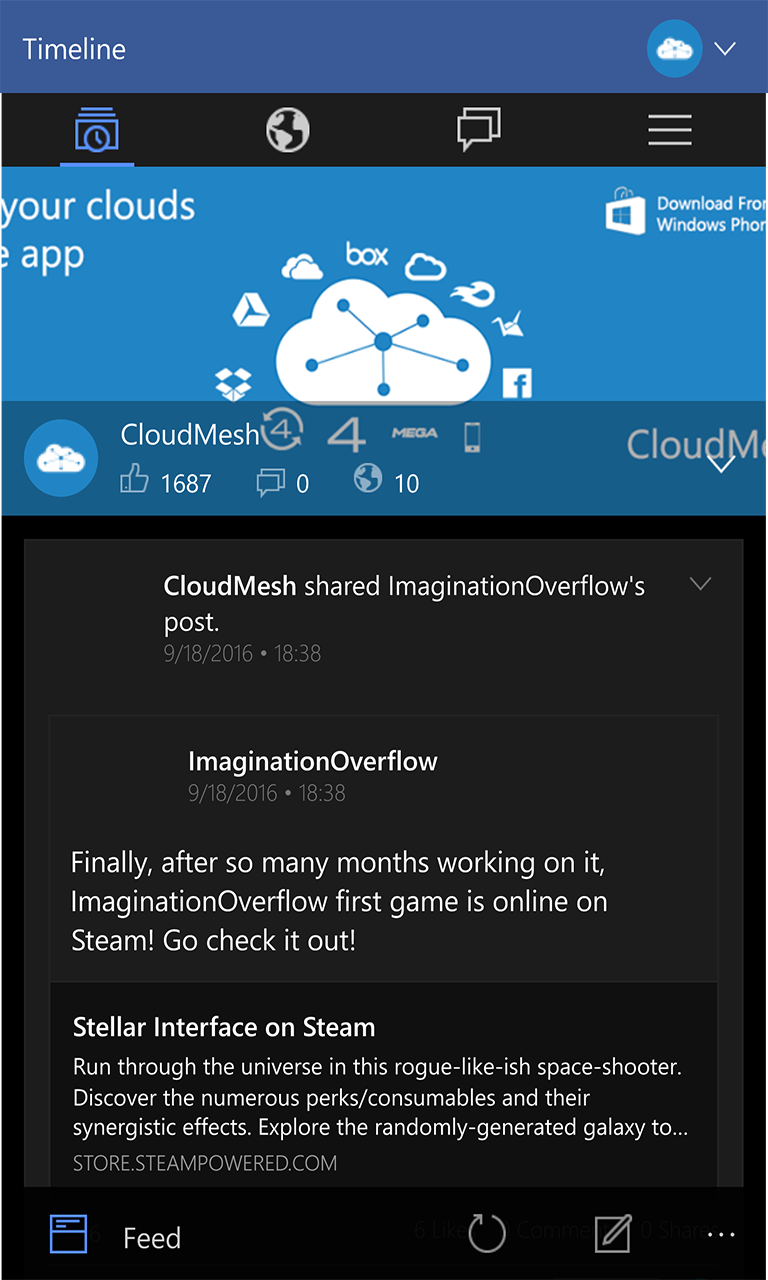Open the ImaginationOverflow post author link
This screenshot has height=1280, width=768.
[312, 761]
